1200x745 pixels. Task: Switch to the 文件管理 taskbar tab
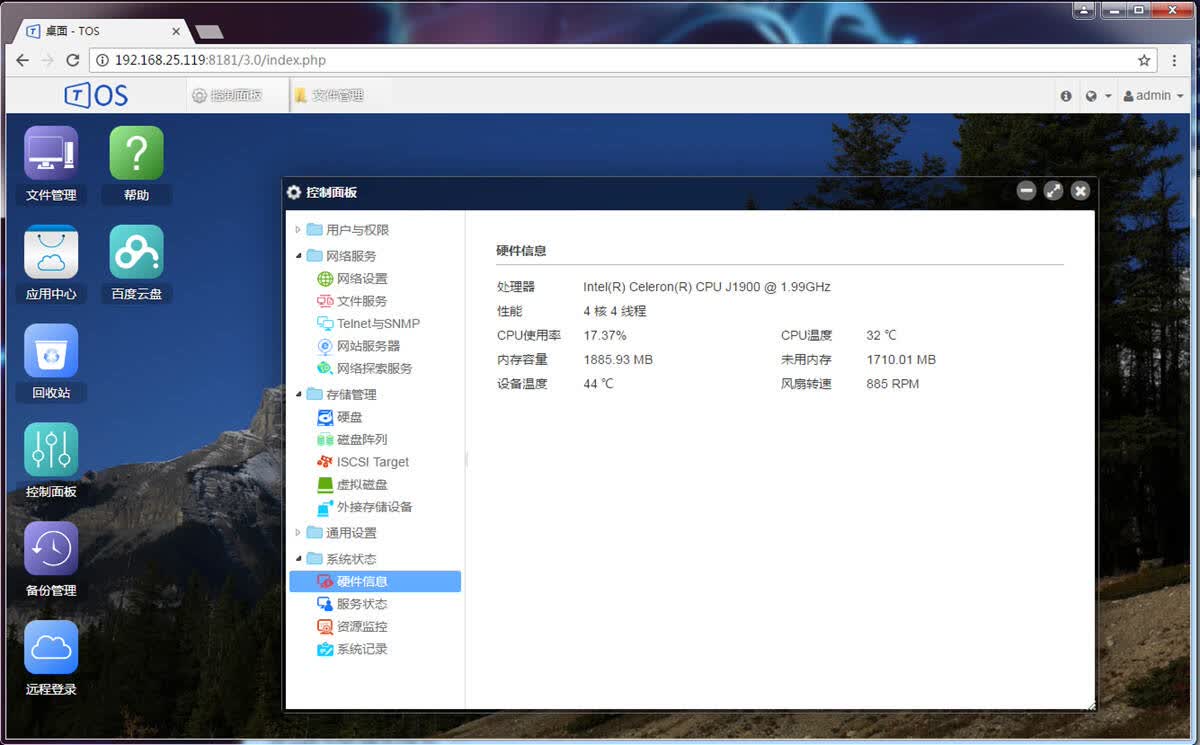point(329,96)
